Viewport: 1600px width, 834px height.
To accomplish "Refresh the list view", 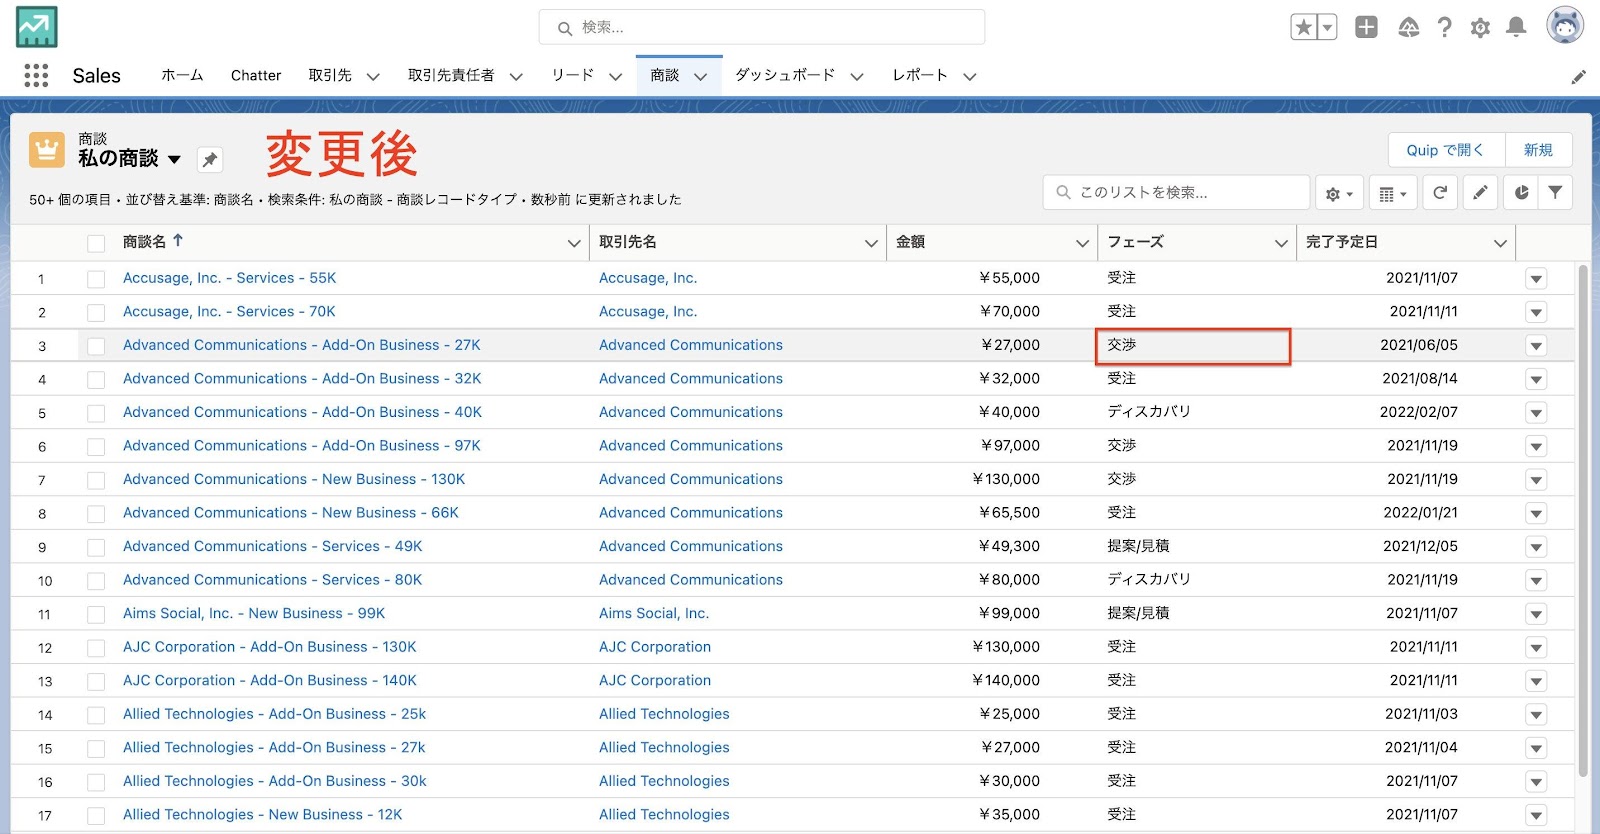I will [x=1440, y=193].
